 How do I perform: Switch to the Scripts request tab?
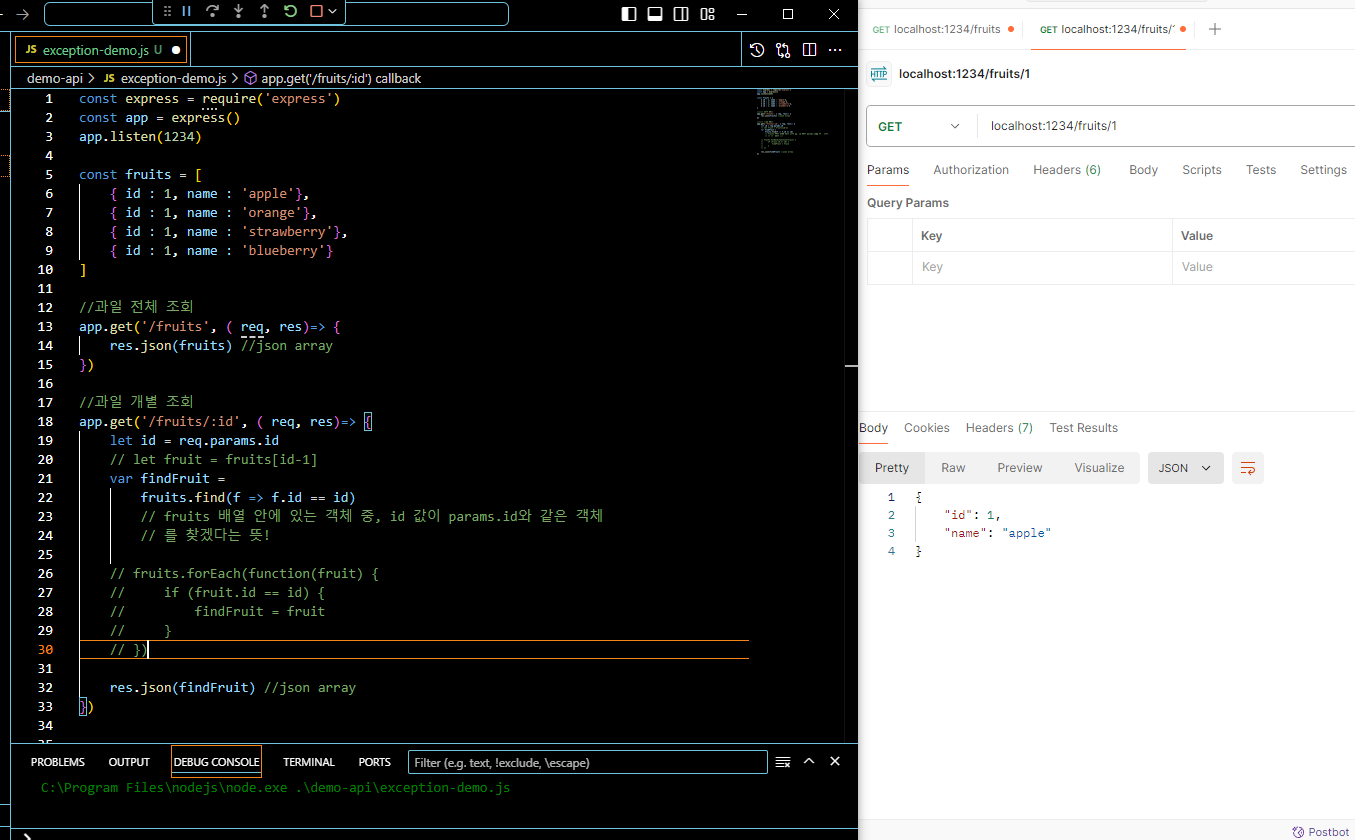[1202, 170]
